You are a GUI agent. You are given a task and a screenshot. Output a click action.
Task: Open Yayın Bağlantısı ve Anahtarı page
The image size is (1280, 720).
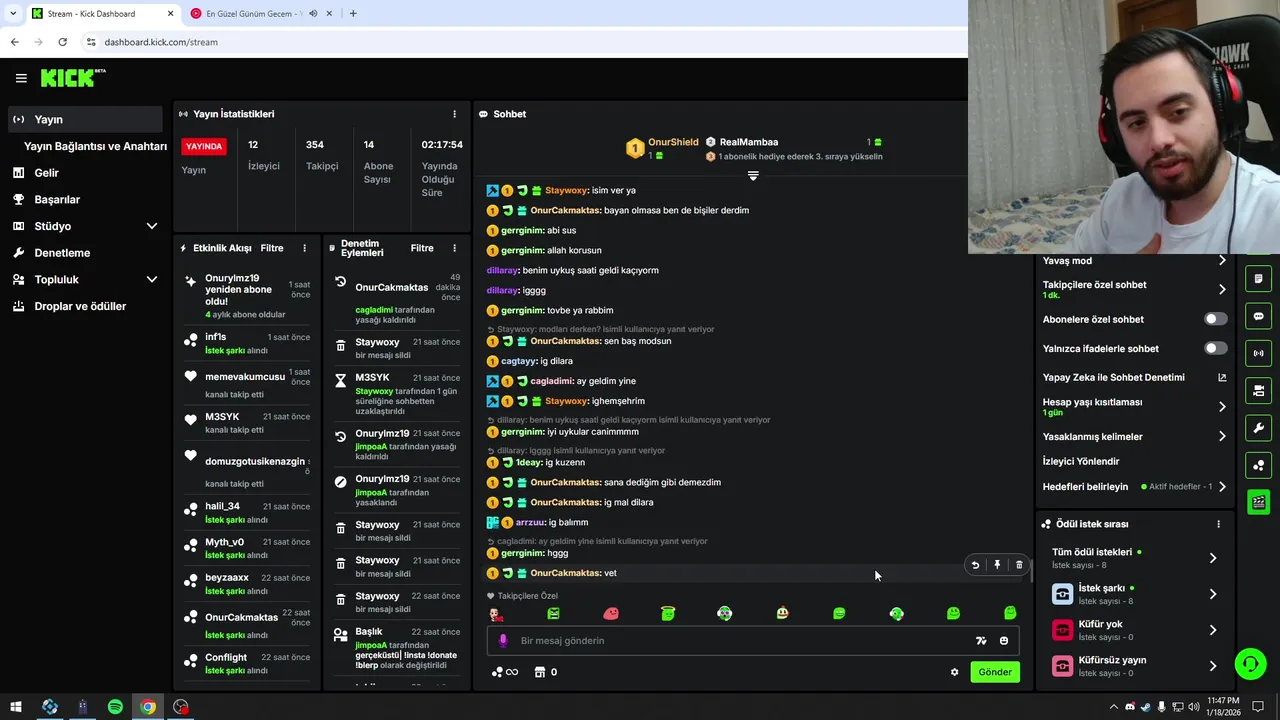[95, 146]
